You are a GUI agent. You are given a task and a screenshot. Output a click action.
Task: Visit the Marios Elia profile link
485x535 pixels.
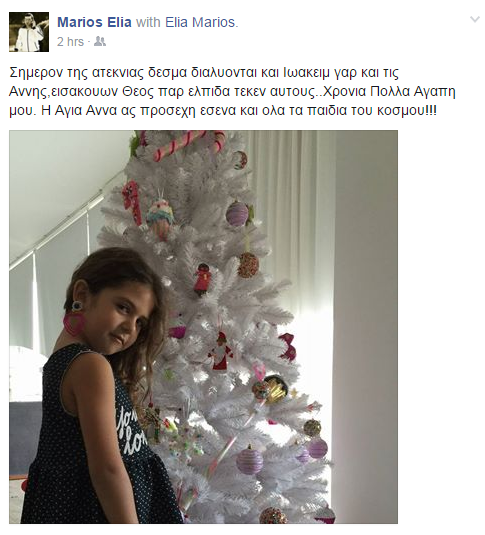pyautogui.click(x=94, y=22)
